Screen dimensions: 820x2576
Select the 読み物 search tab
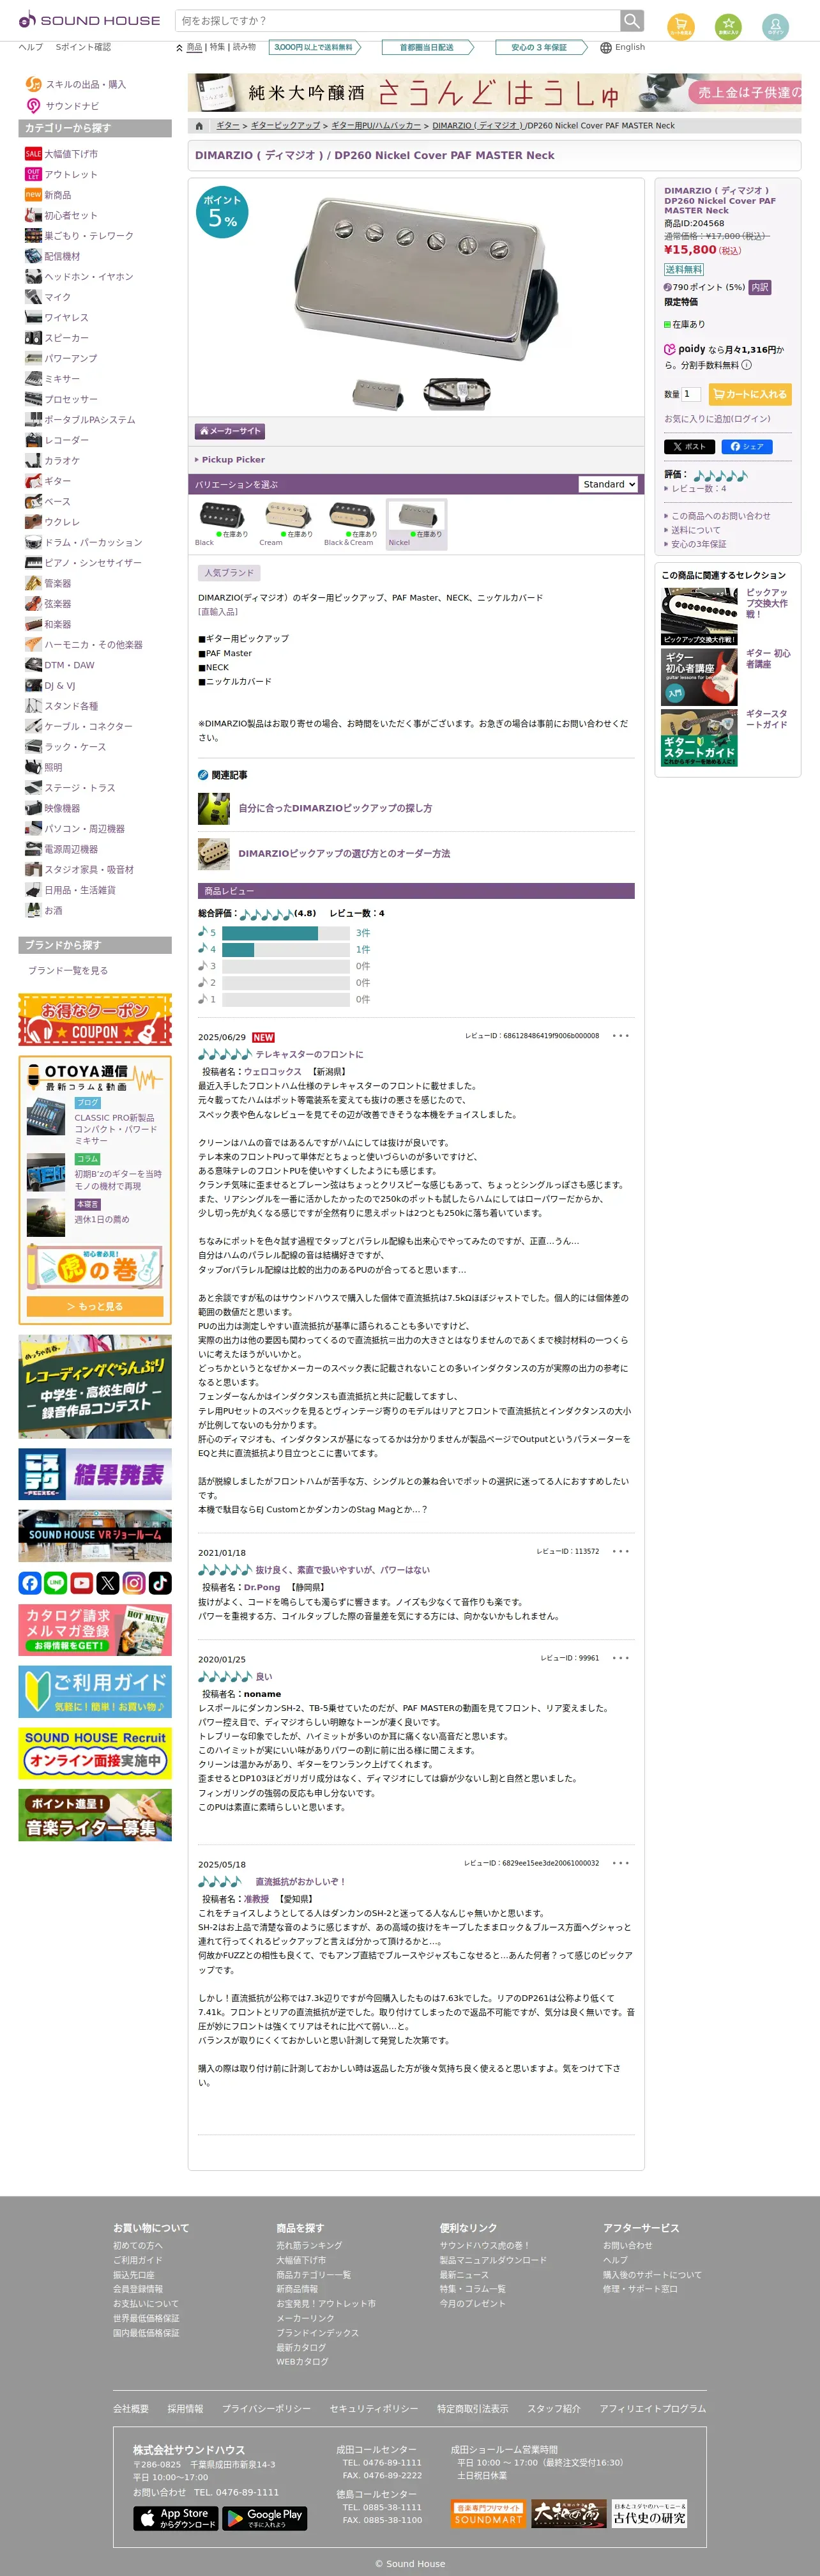244,47
